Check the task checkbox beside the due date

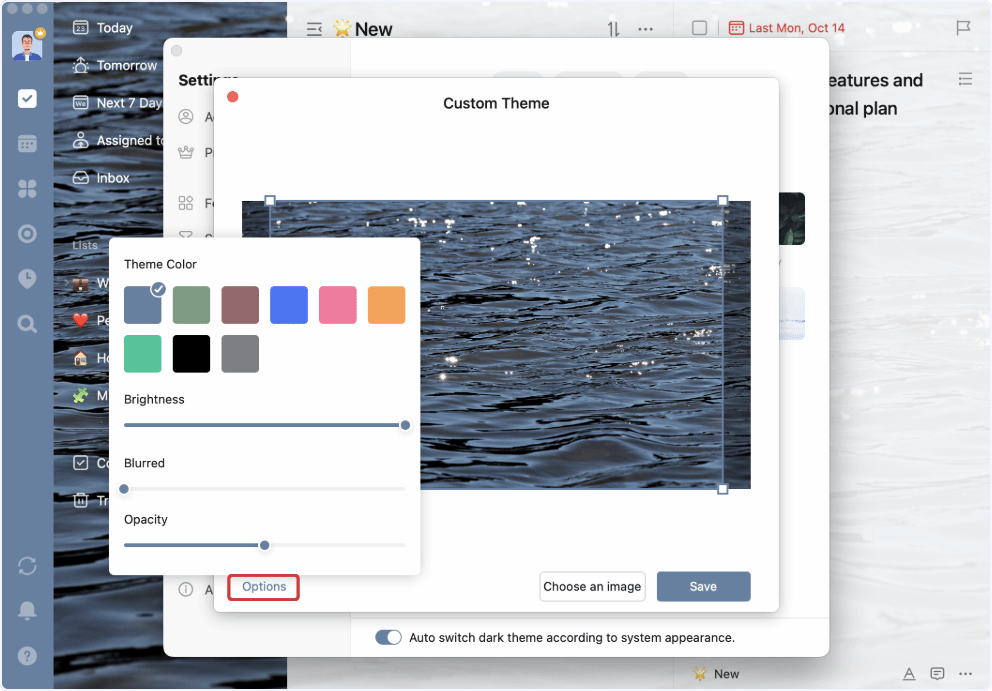click(700, 28)
